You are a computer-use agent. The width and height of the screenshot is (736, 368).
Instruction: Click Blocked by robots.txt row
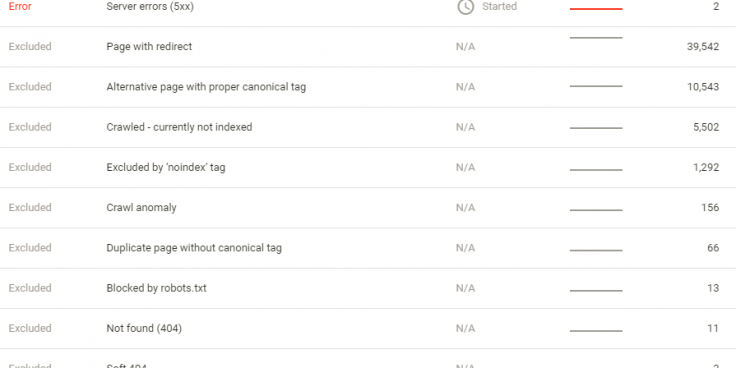point(368,288)
